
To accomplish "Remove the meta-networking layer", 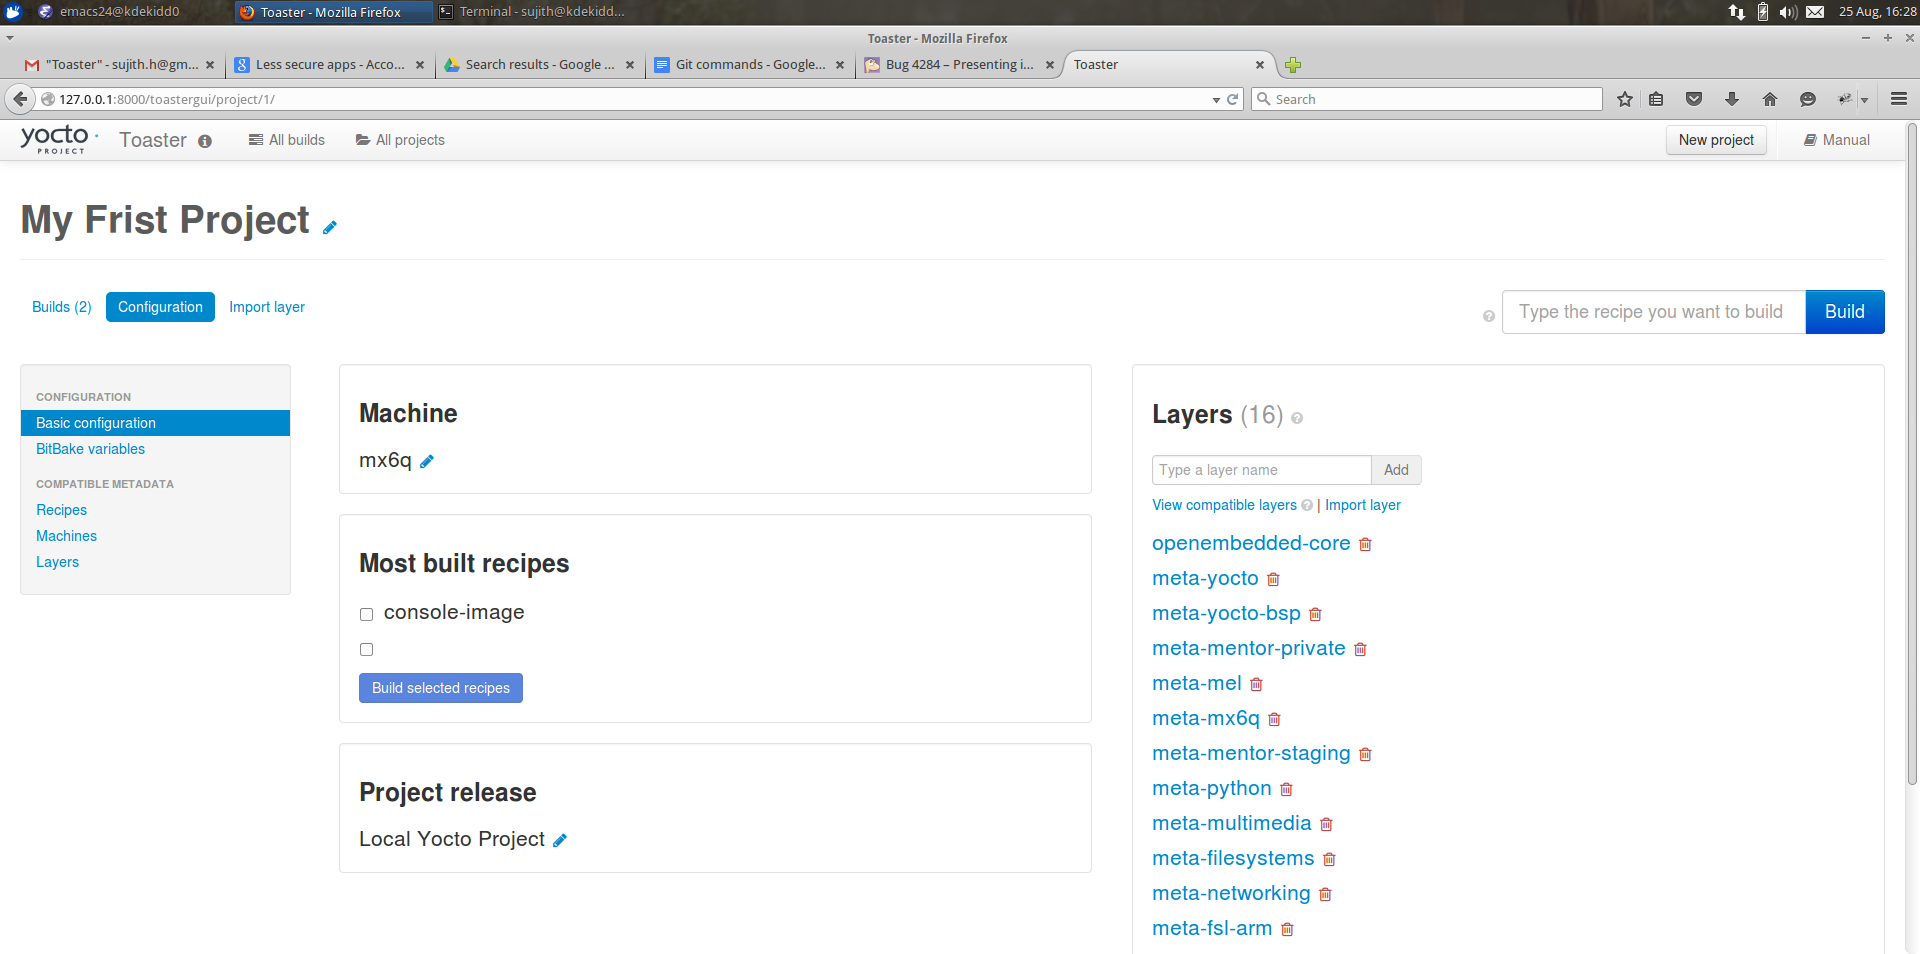I will coord(1325,894).
